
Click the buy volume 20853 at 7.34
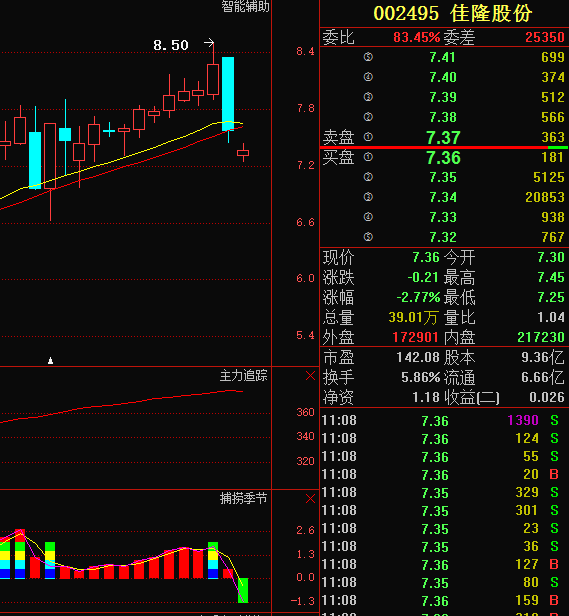coord(545,197)
